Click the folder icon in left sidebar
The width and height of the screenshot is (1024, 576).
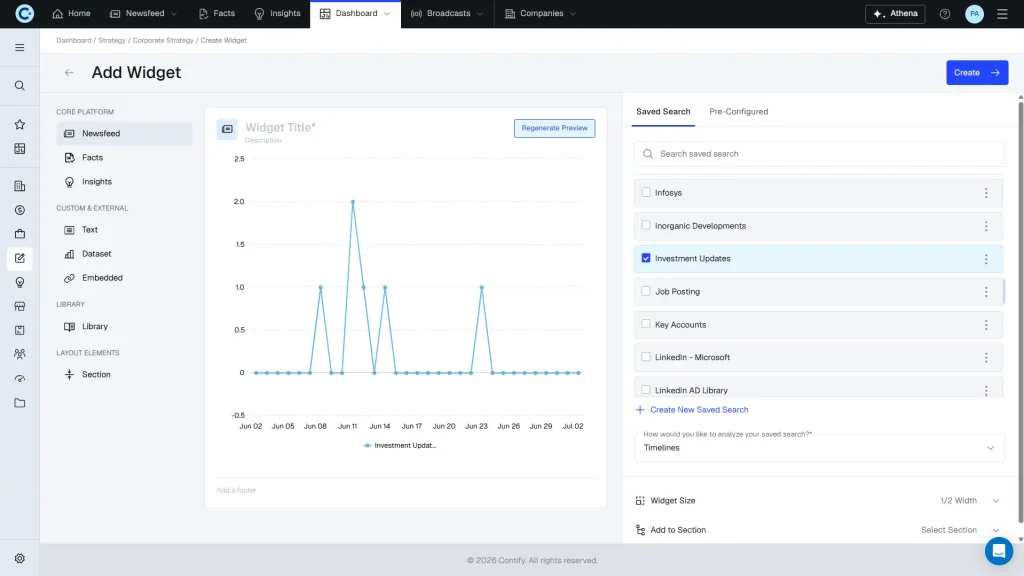point(20,403)
